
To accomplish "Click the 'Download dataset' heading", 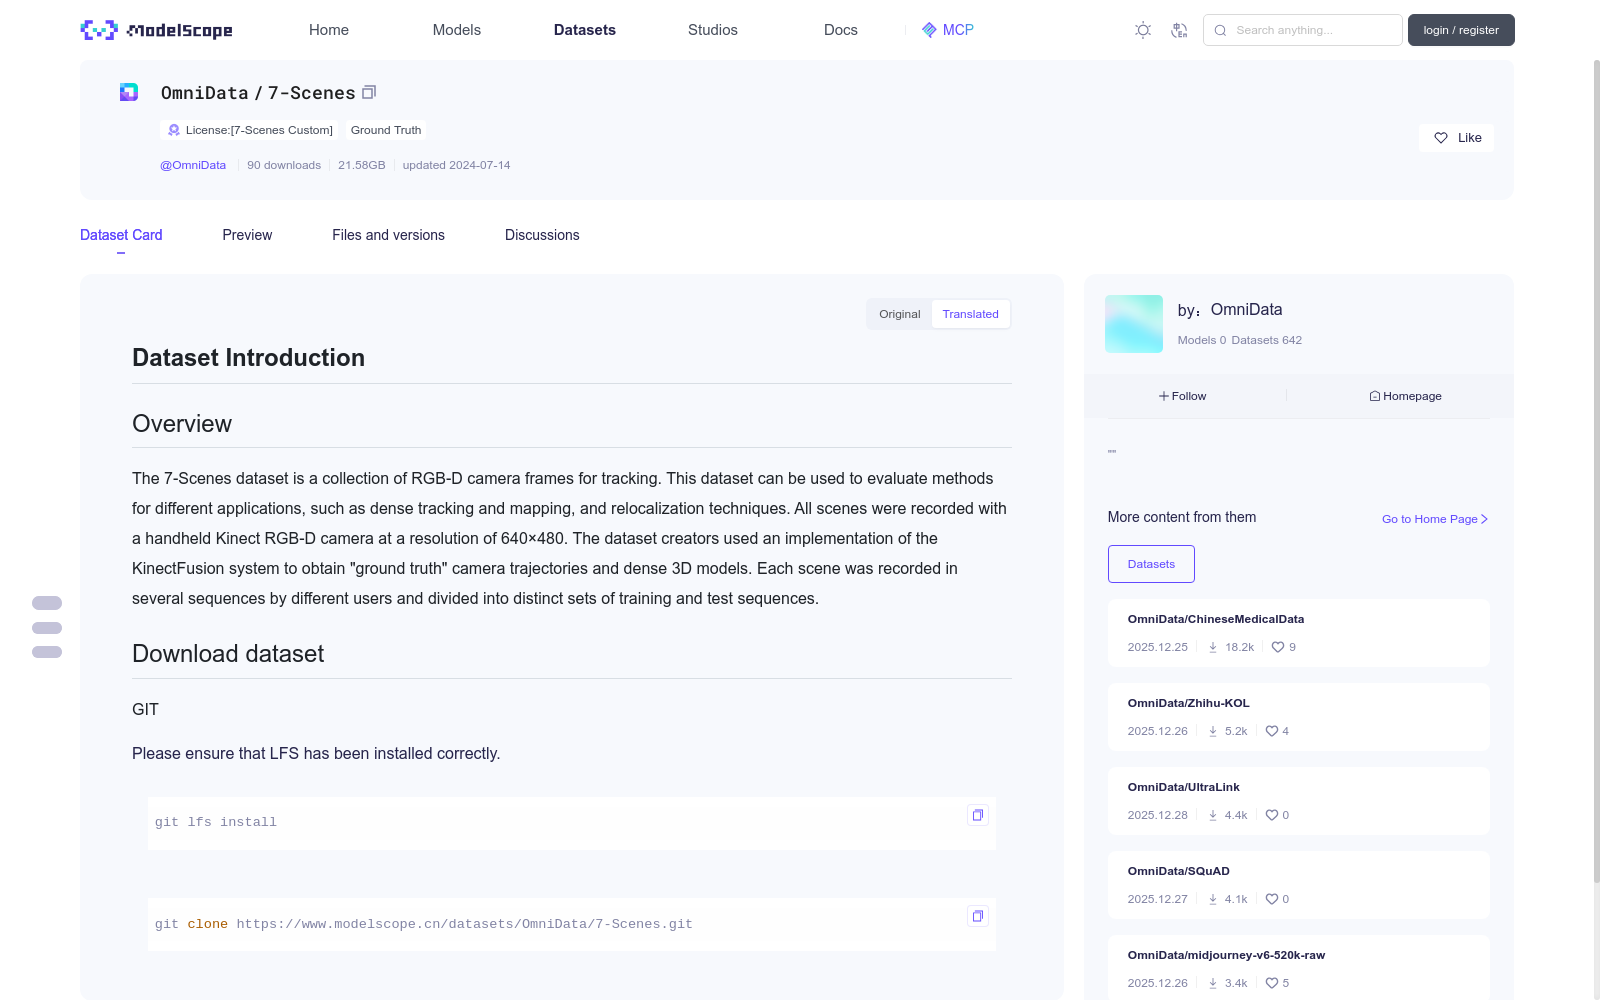I will click(228, 654).
